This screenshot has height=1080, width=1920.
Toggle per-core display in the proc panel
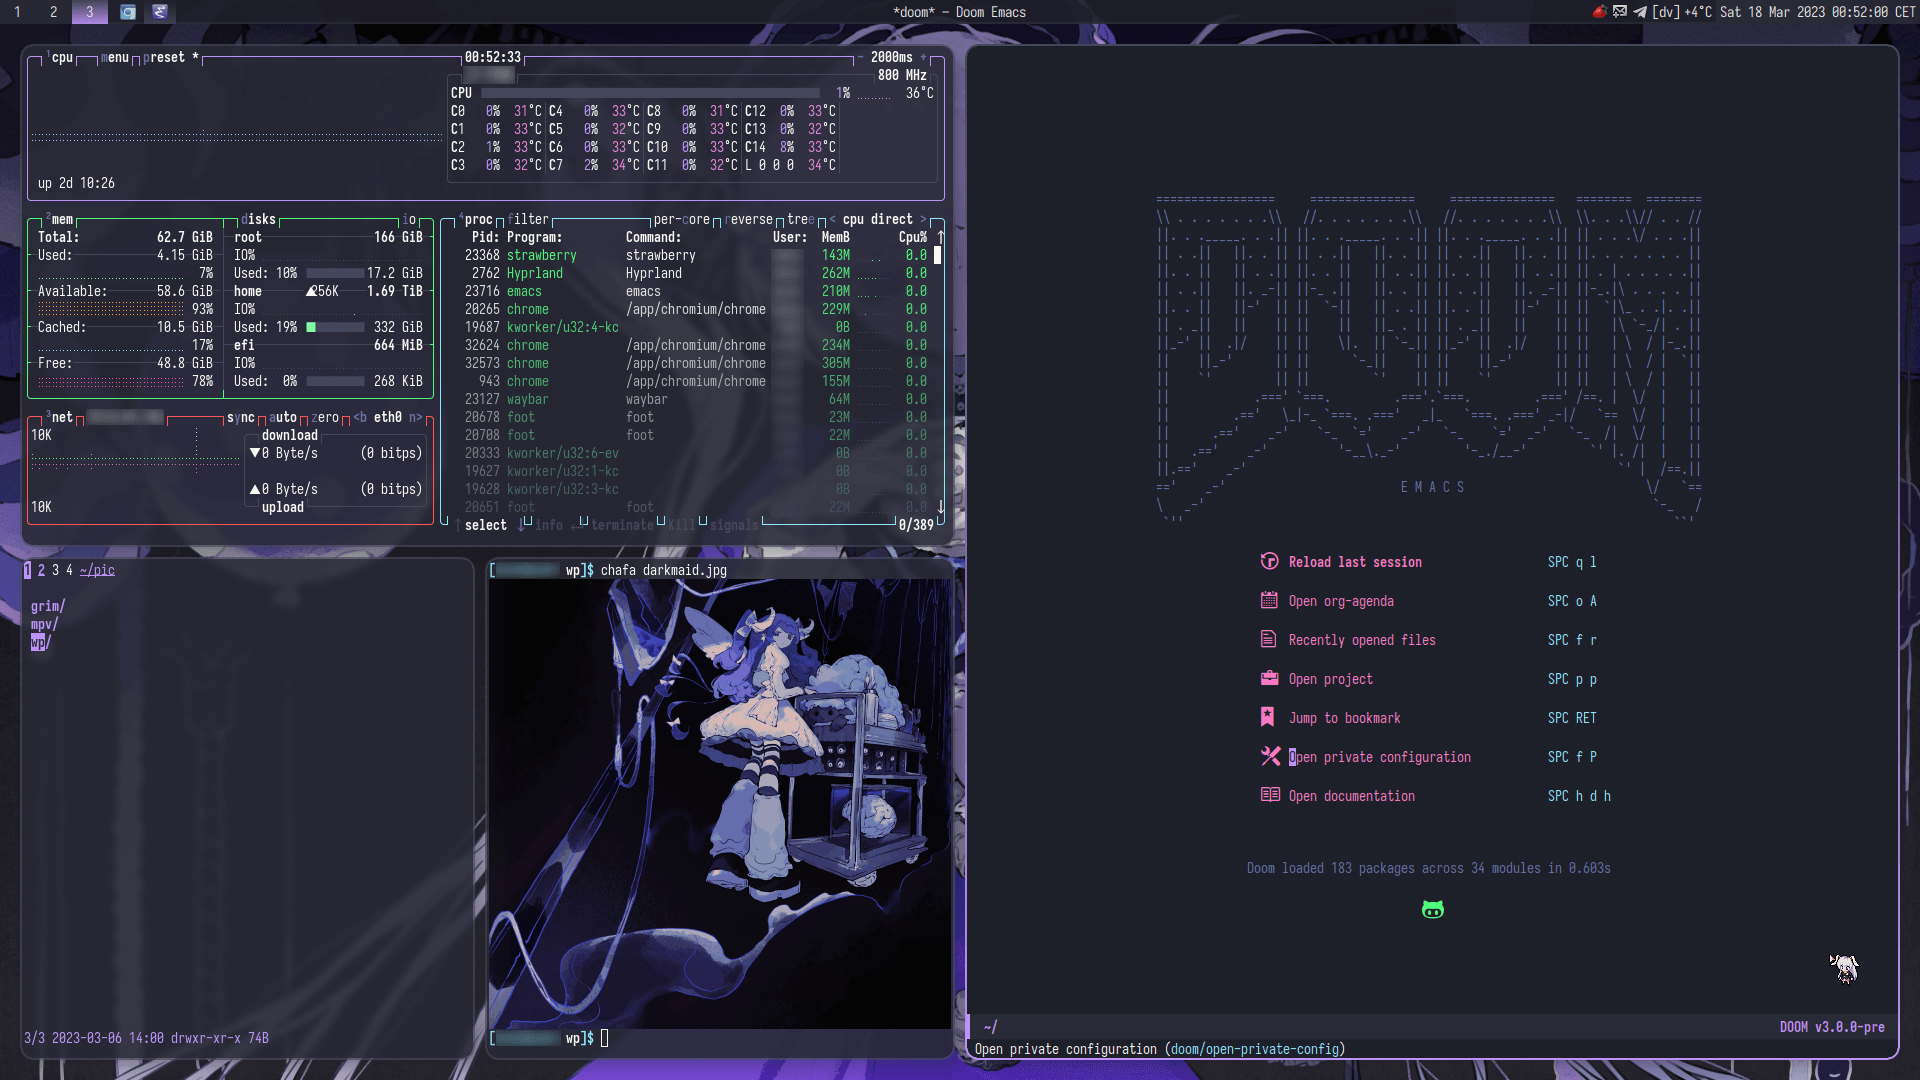click(681, 219)
